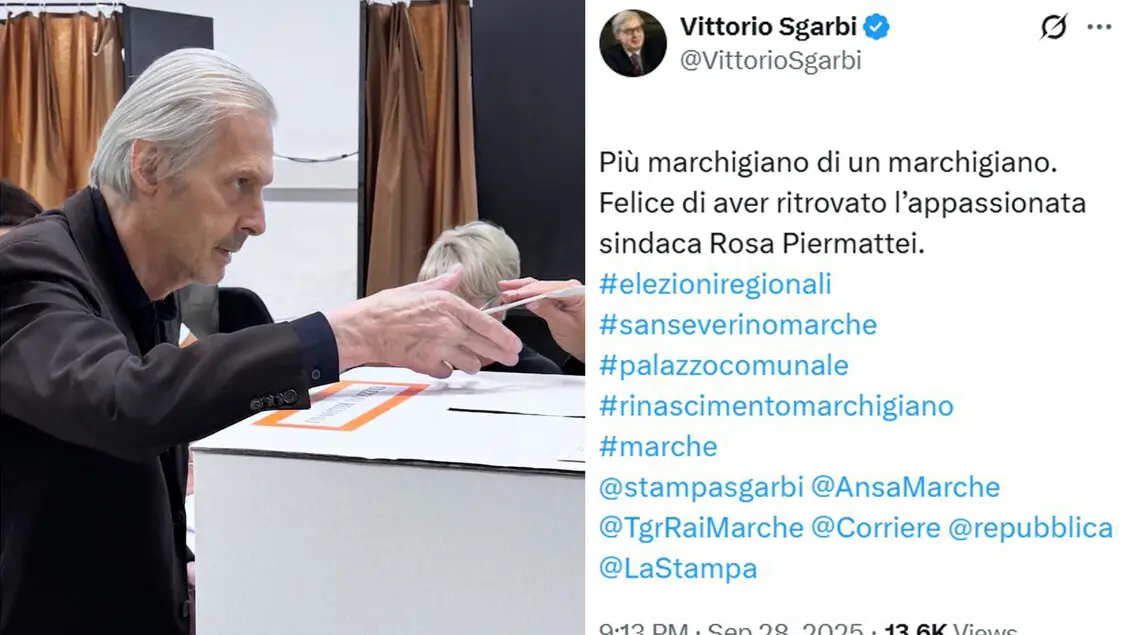Open the @LaStampa mention
1129x635 pixels.
tap(678, 569)
